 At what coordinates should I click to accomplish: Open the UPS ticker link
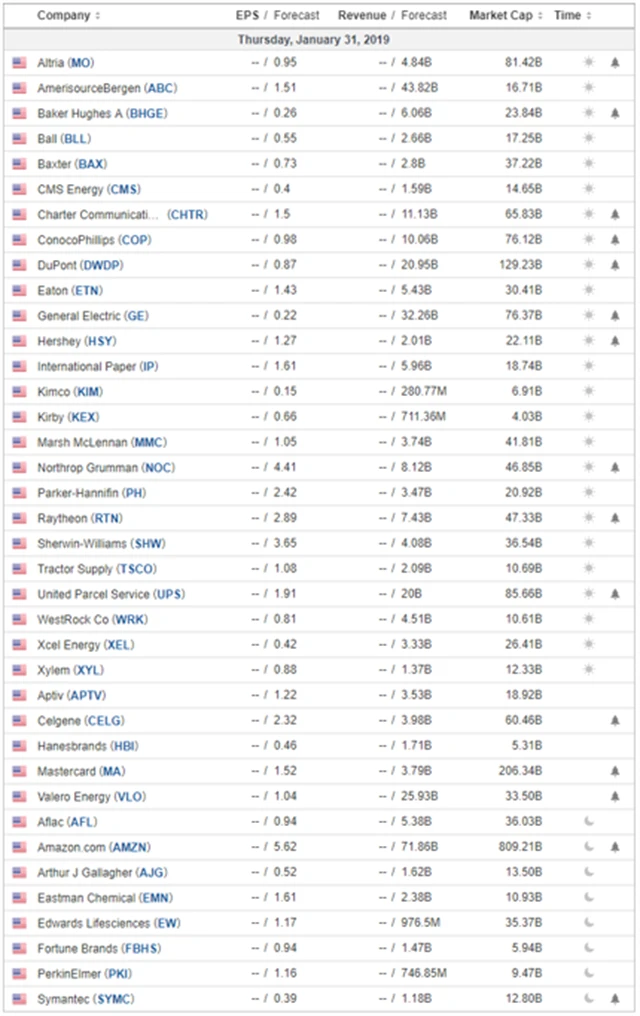point(171,594)
